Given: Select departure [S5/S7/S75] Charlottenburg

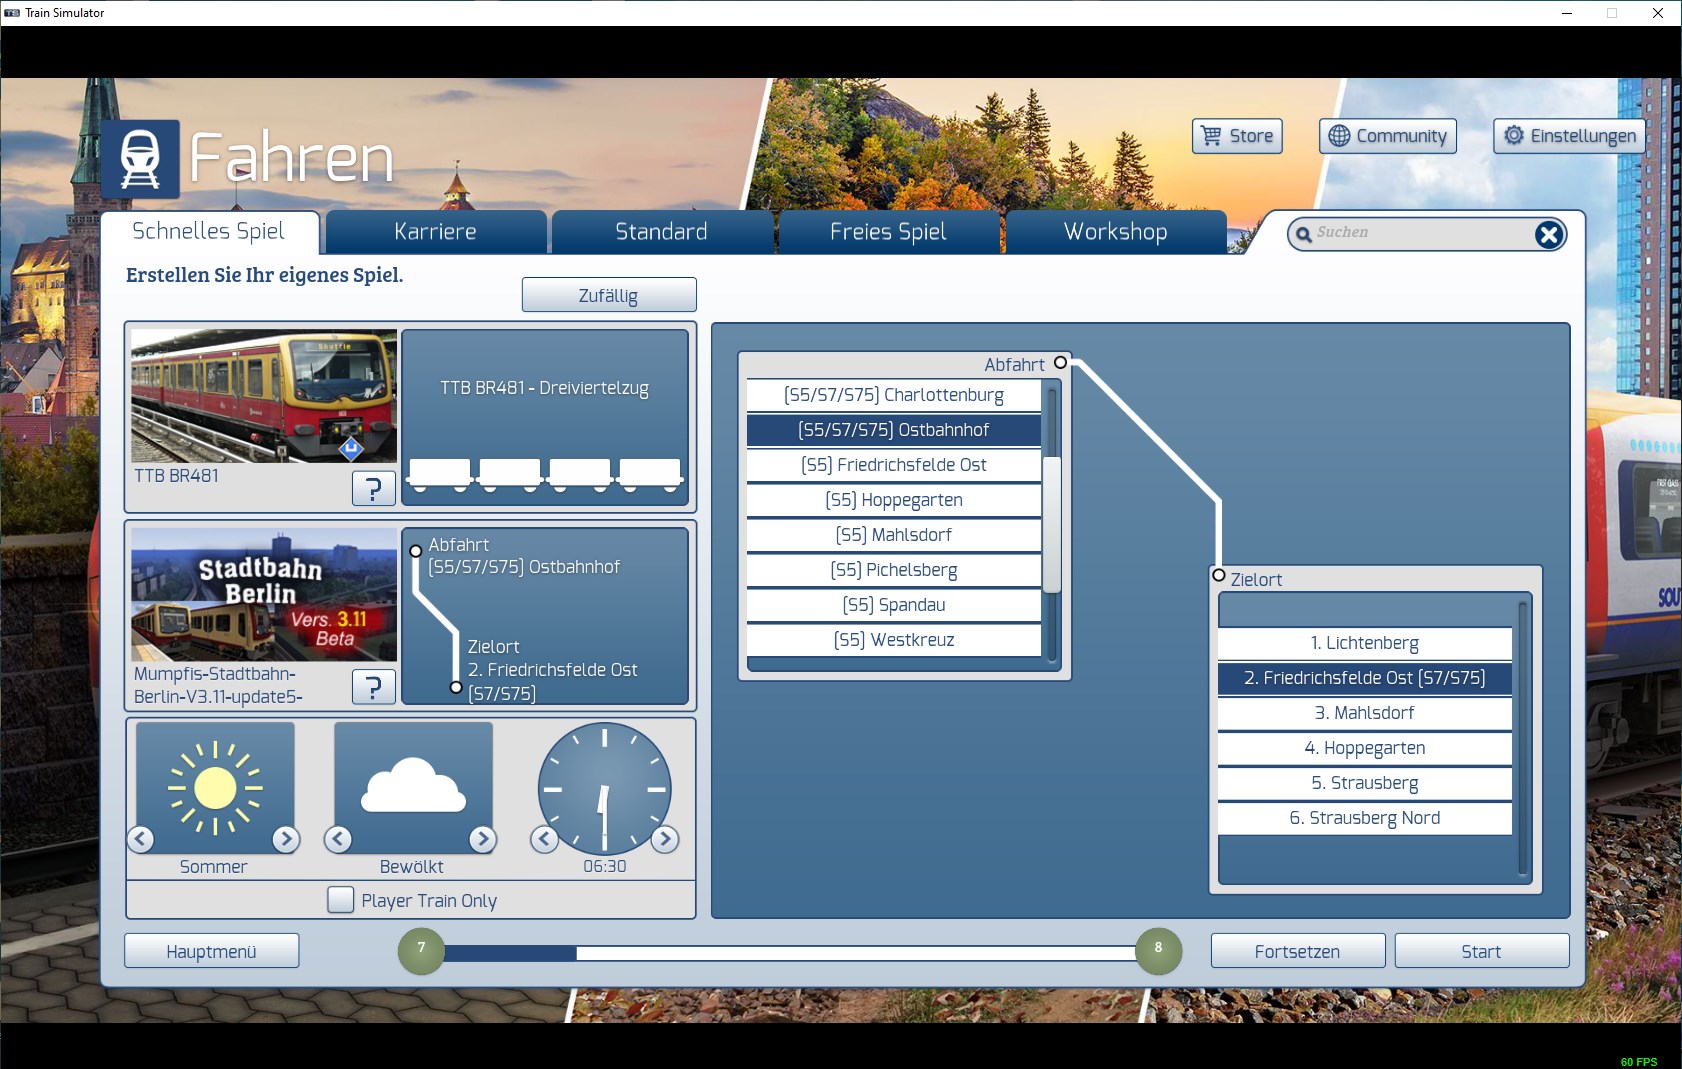Looking at the screenshot, I should (x=894, y=395).
